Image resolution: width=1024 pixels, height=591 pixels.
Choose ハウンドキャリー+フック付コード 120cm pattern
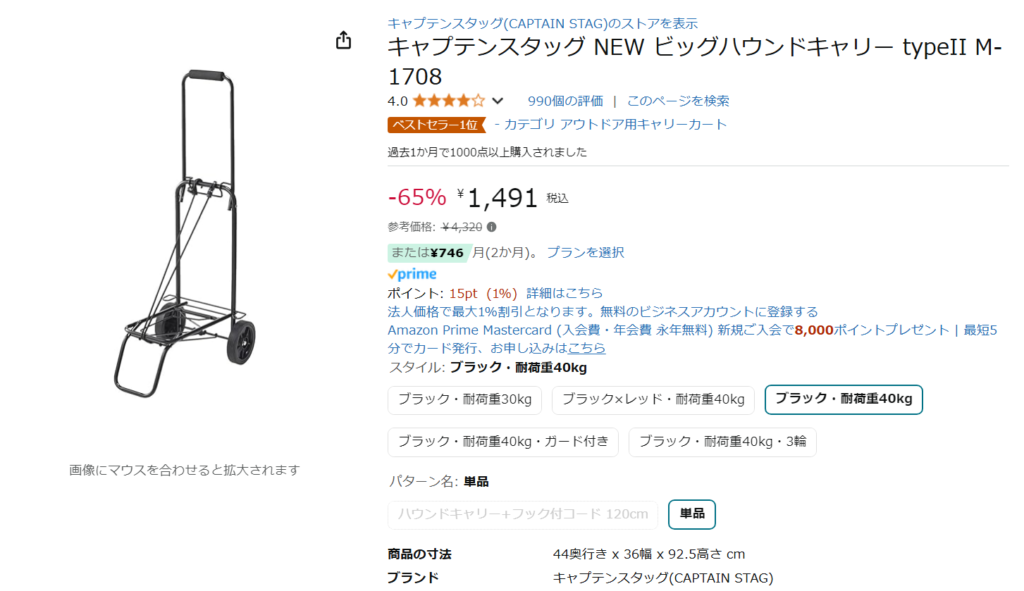tap(523, 515)
